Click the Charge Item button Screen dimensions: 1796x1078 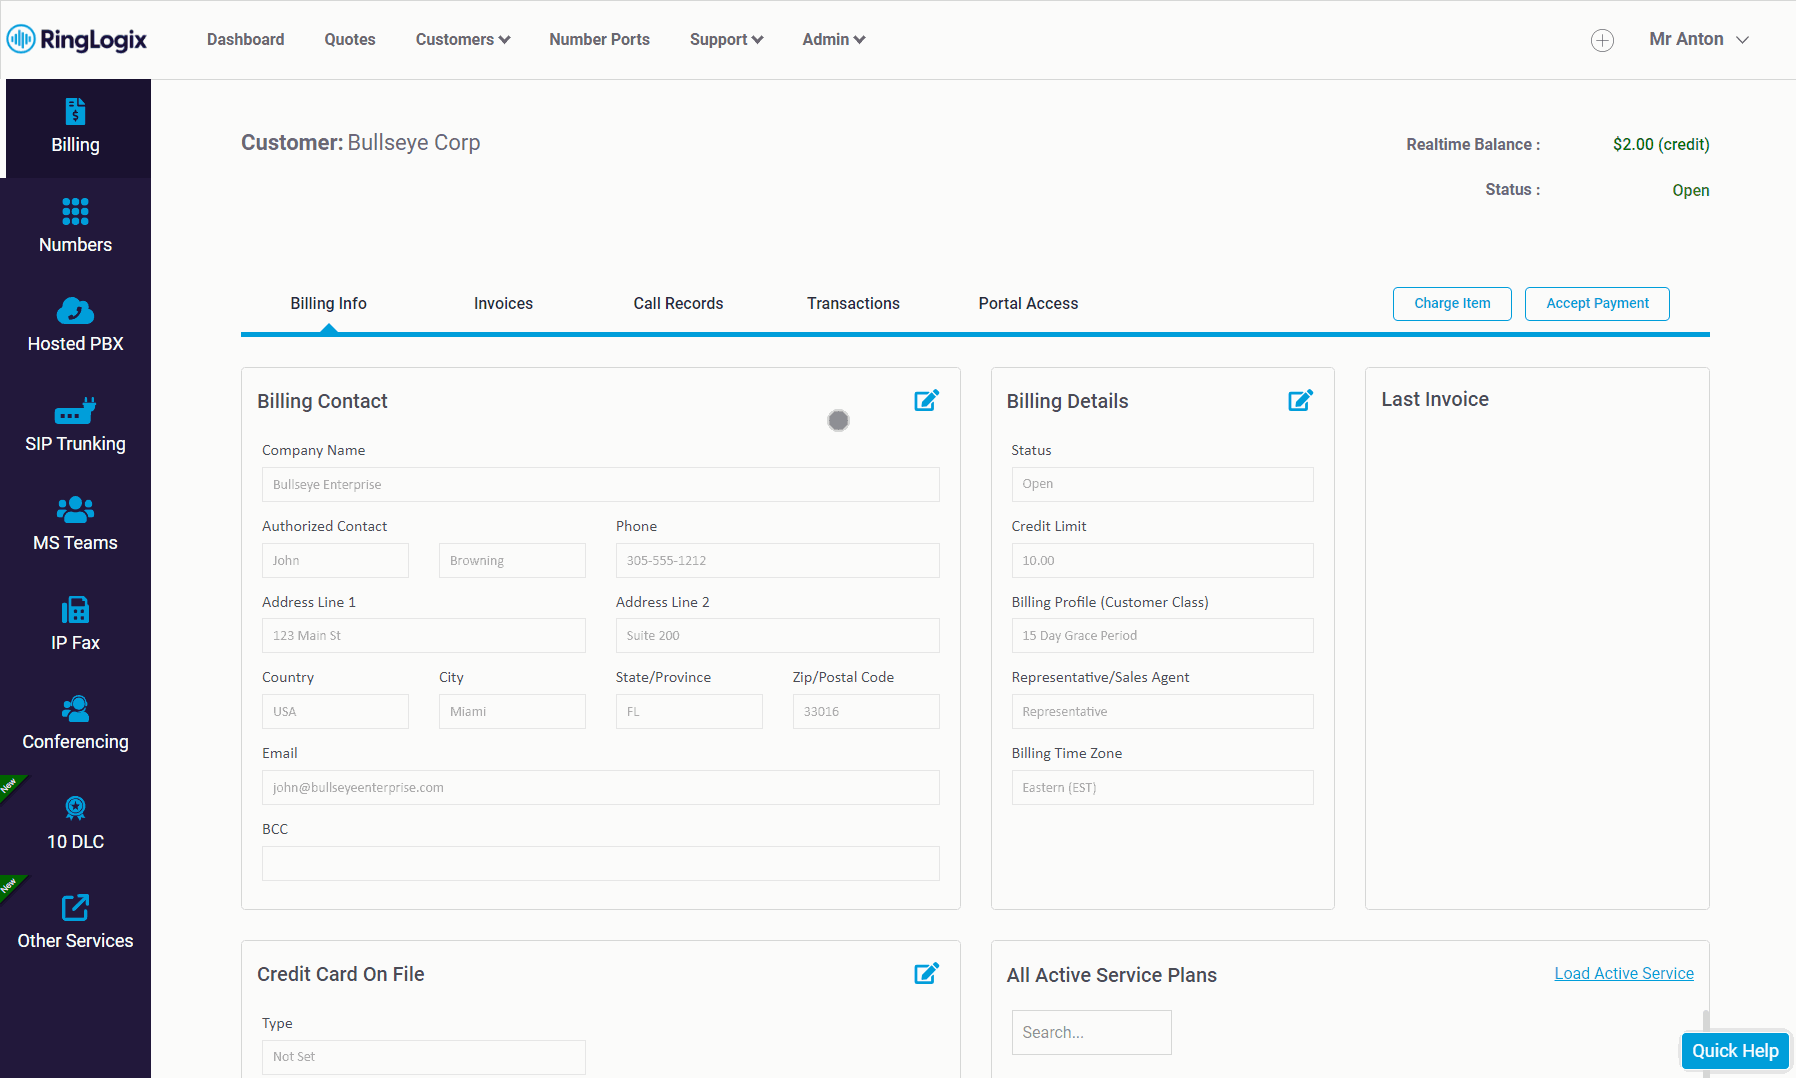(x=1452, y=303)
